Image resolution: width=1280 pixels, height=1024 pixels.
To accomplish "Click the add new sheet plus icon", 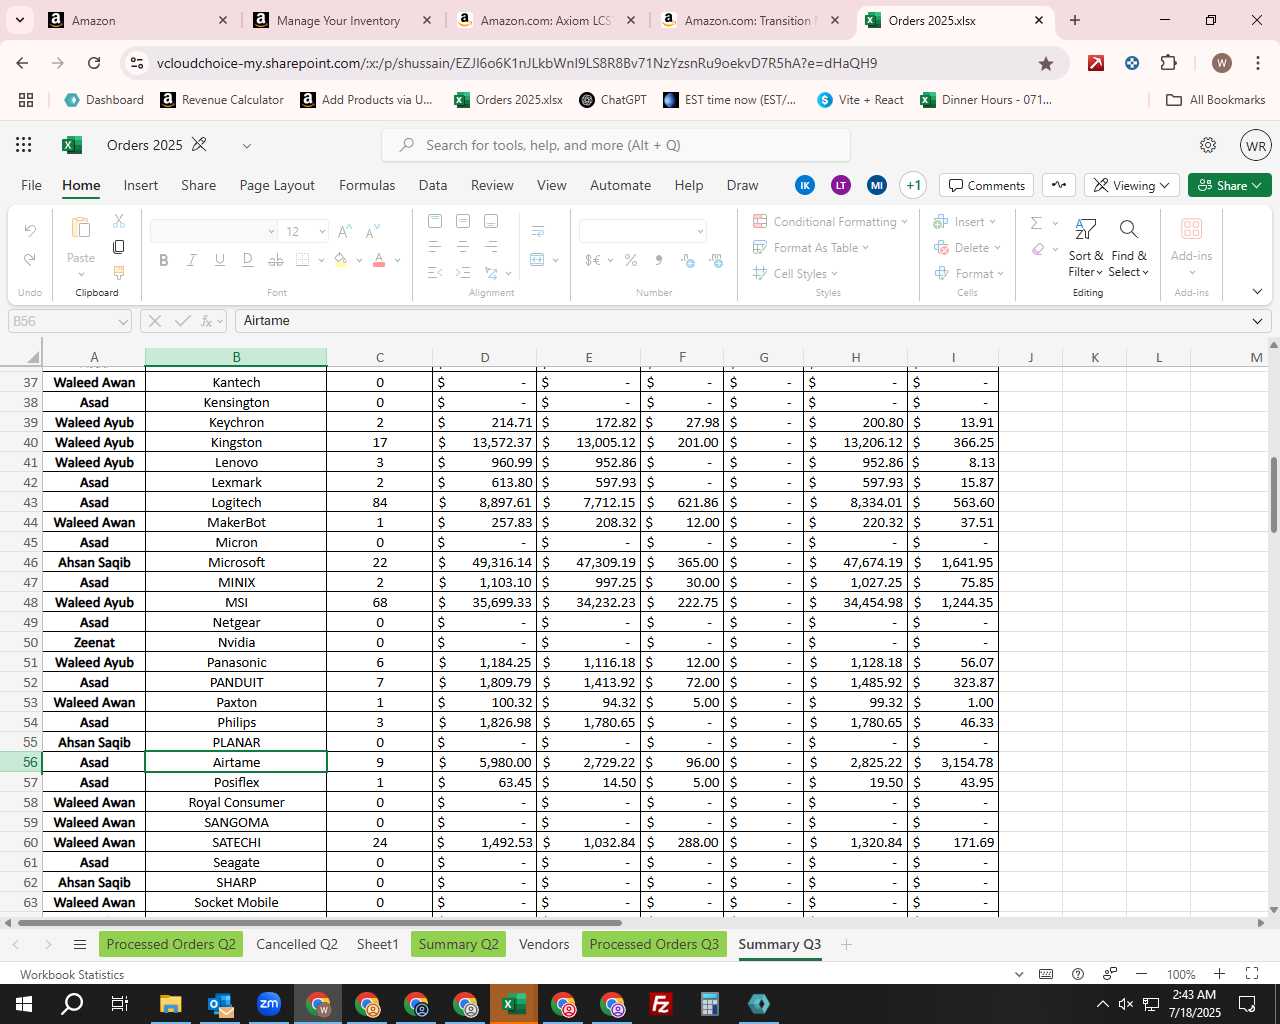I will (x=846, y=944).
